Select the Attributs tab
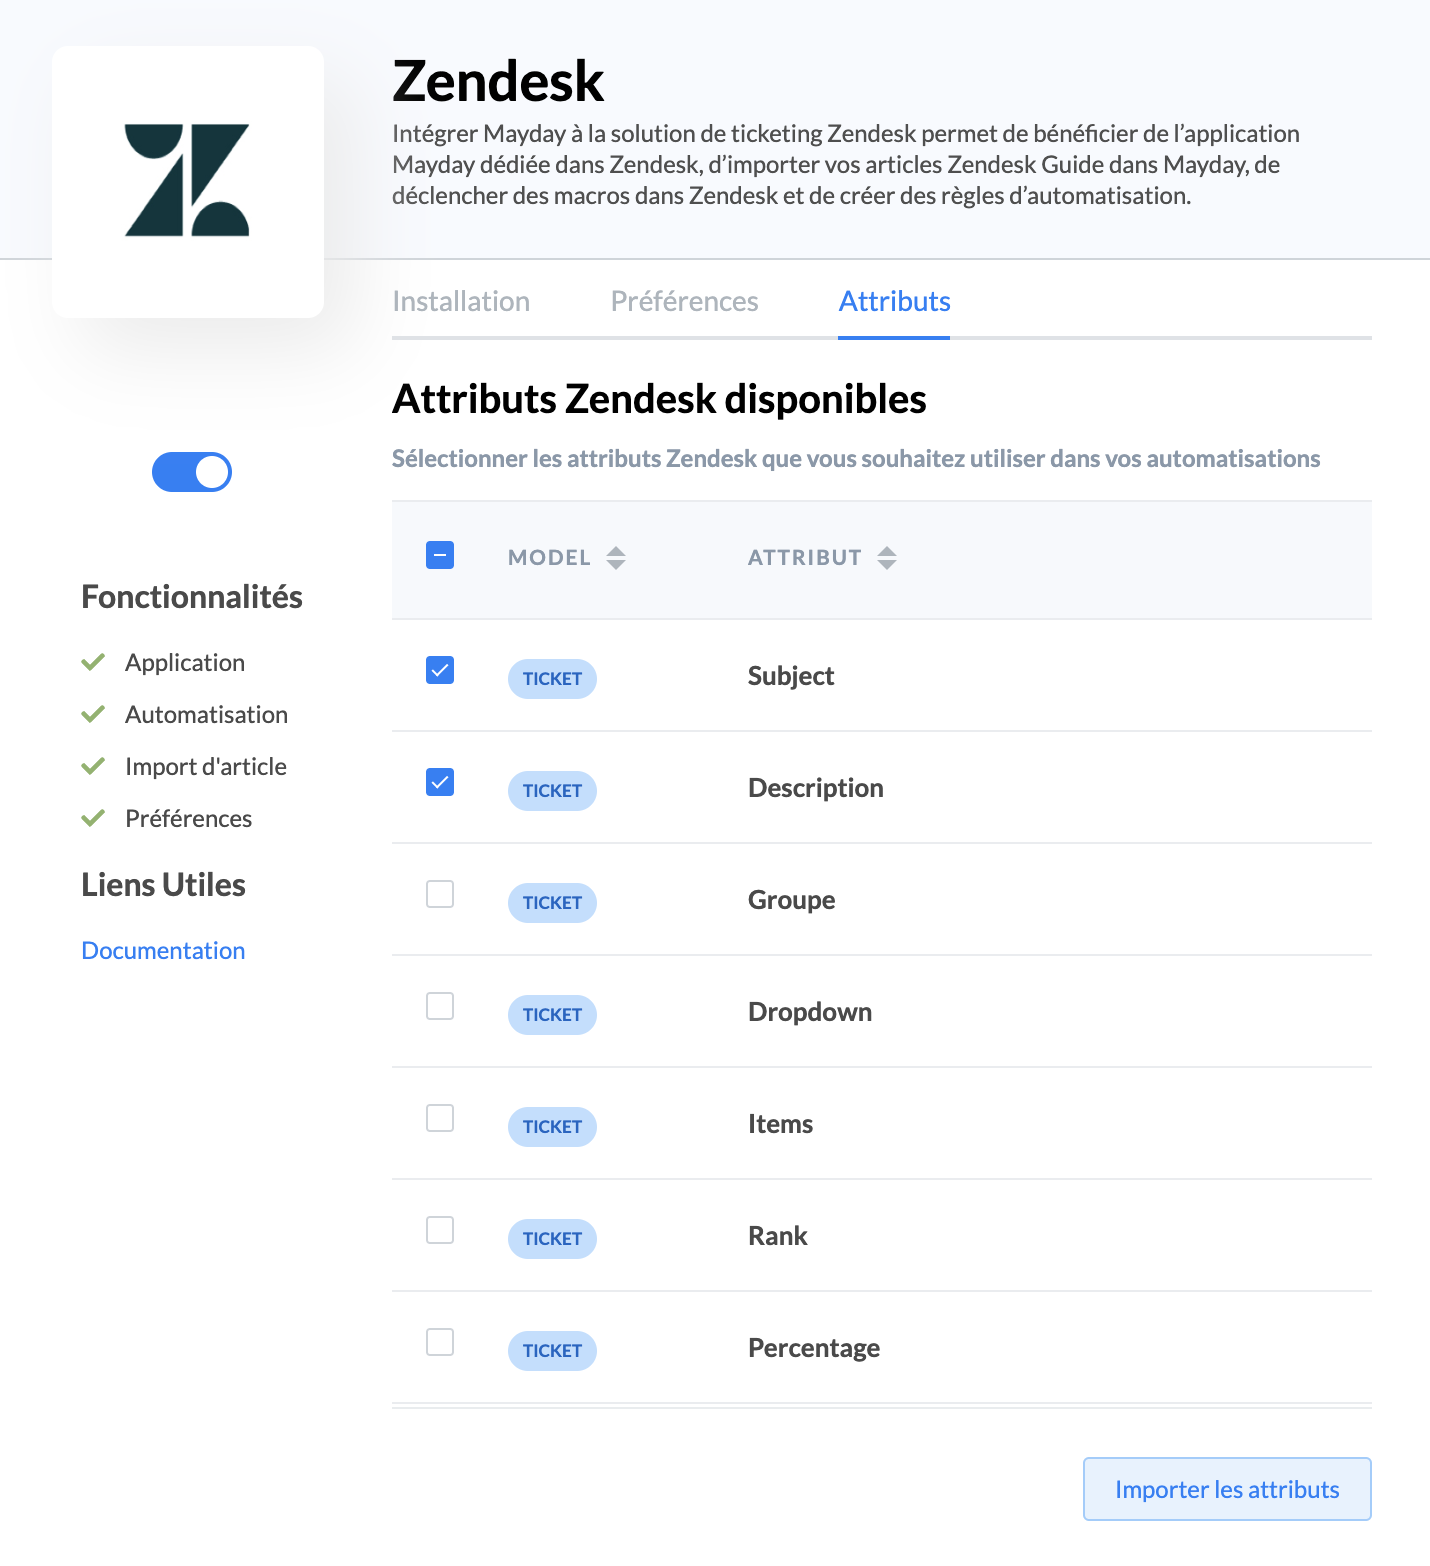Screen dimensions: 1430x1566 coord(894,301)
